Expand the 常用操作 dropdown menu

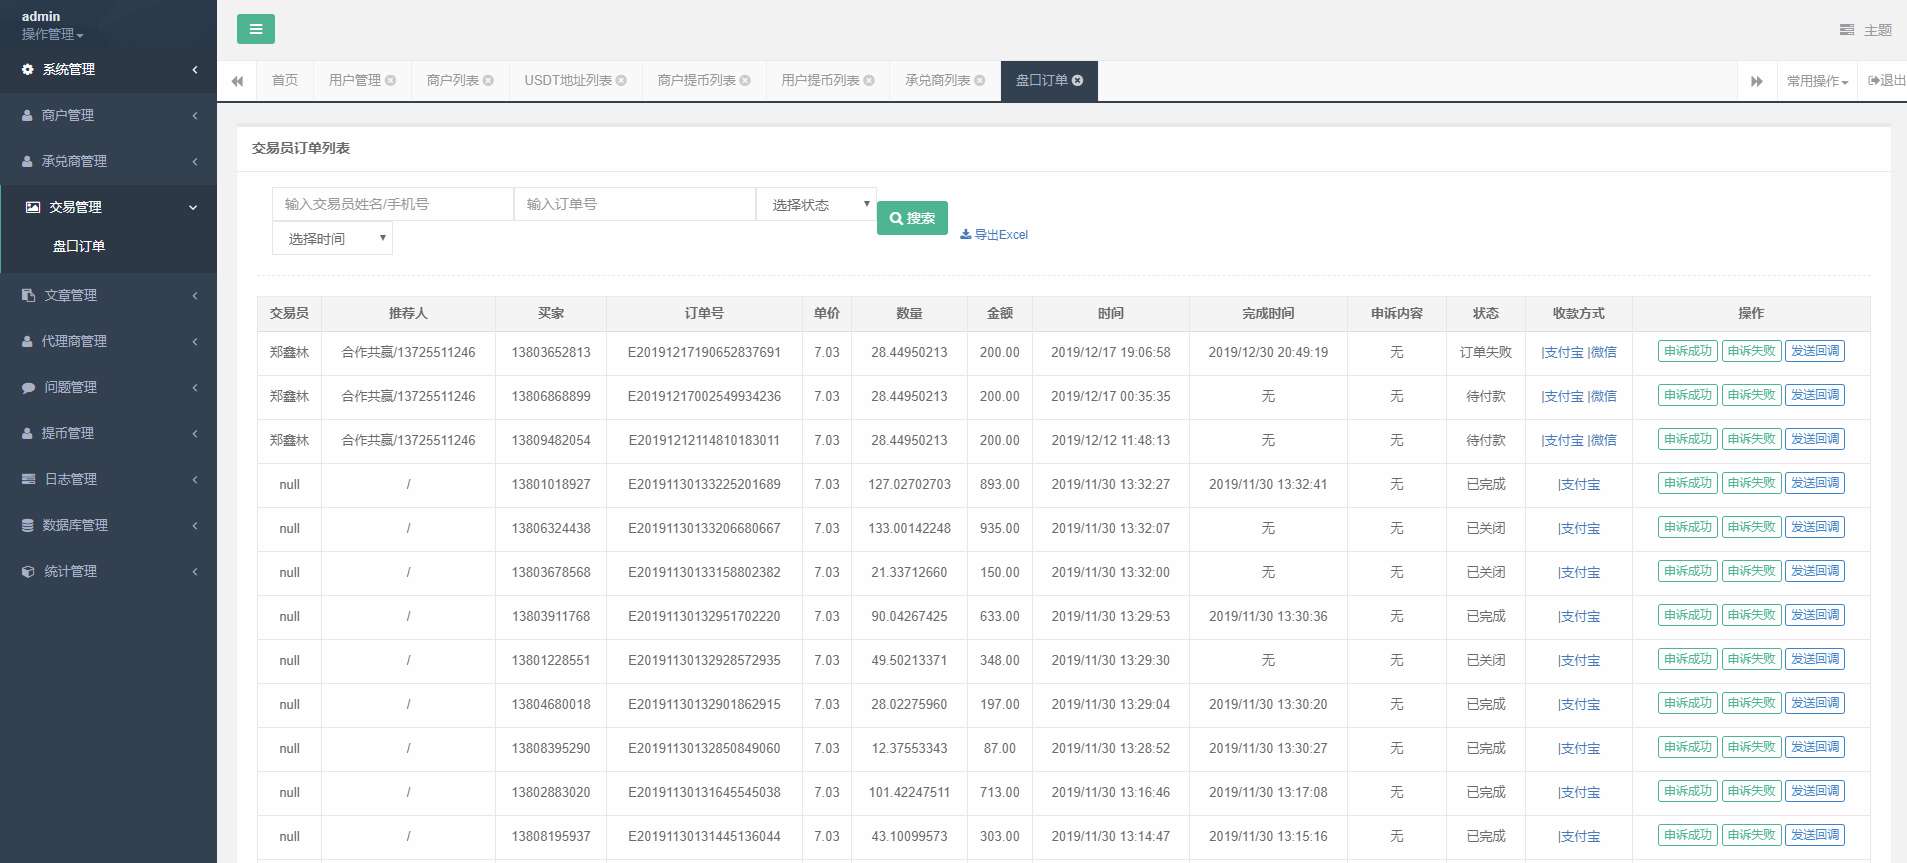coord(1817,81)
